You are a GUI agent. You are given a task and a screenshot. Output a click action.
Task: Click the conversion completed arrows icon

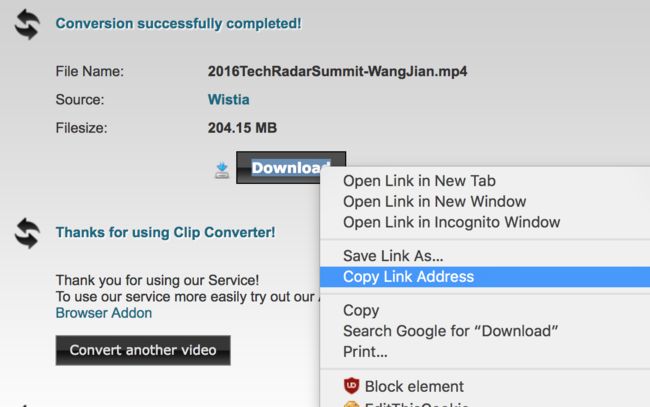(x=27, y=24)
